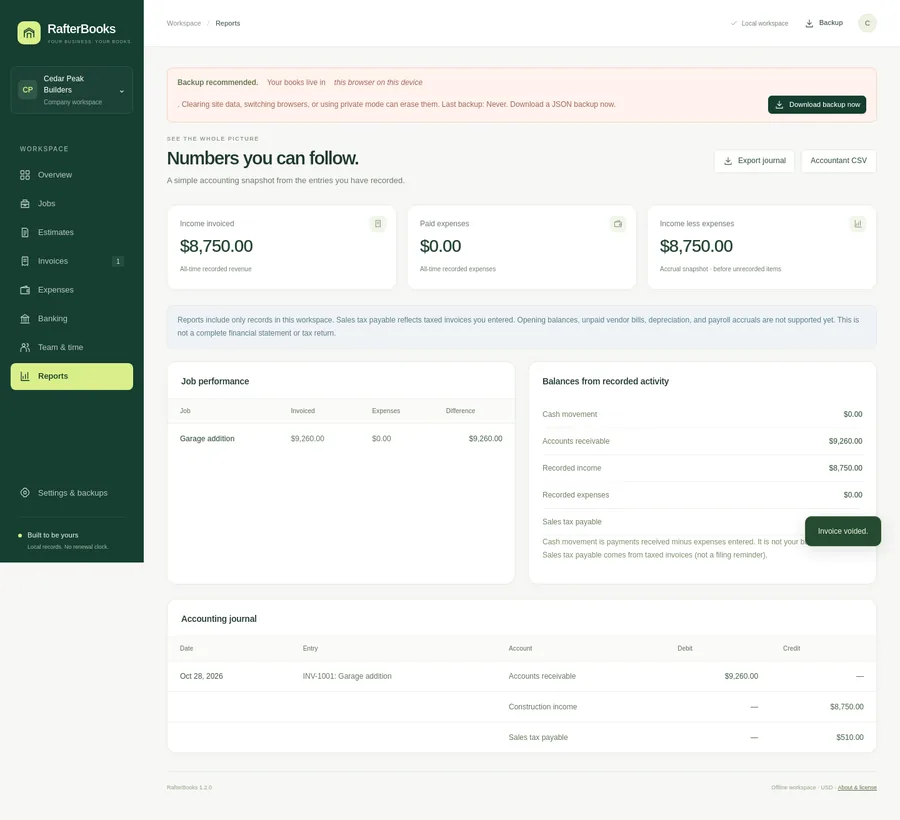This screenshot has height=820, width=900.
Task: Click the Construction income journal account
Action: click(x=542, y=707)
